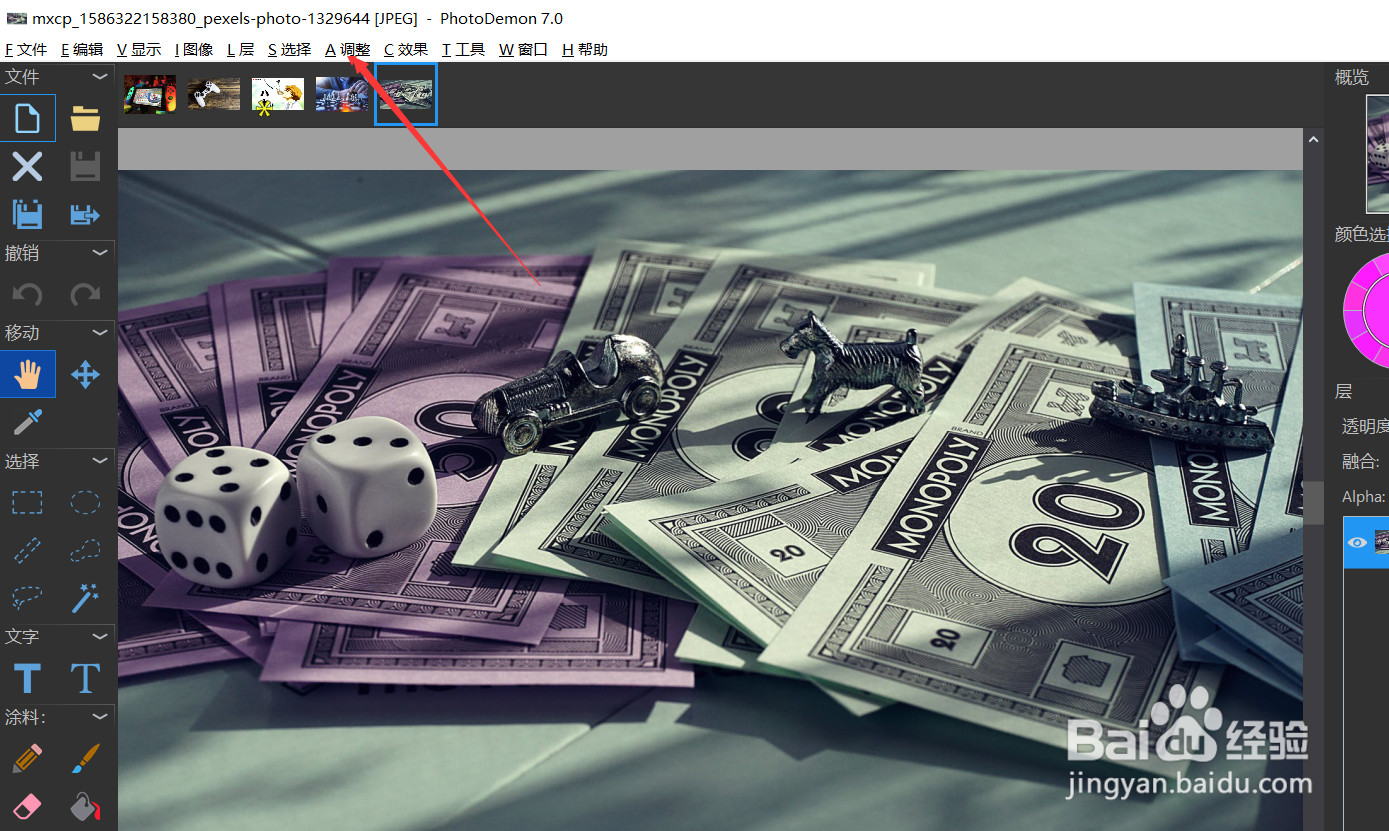
Task: Click the Undo arrow icon
Action: coord(27,295)
